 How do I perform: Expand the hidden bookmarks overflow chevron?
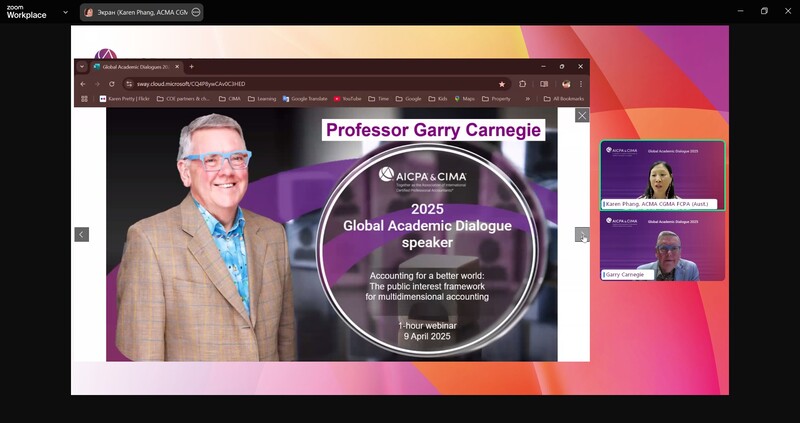527,99
